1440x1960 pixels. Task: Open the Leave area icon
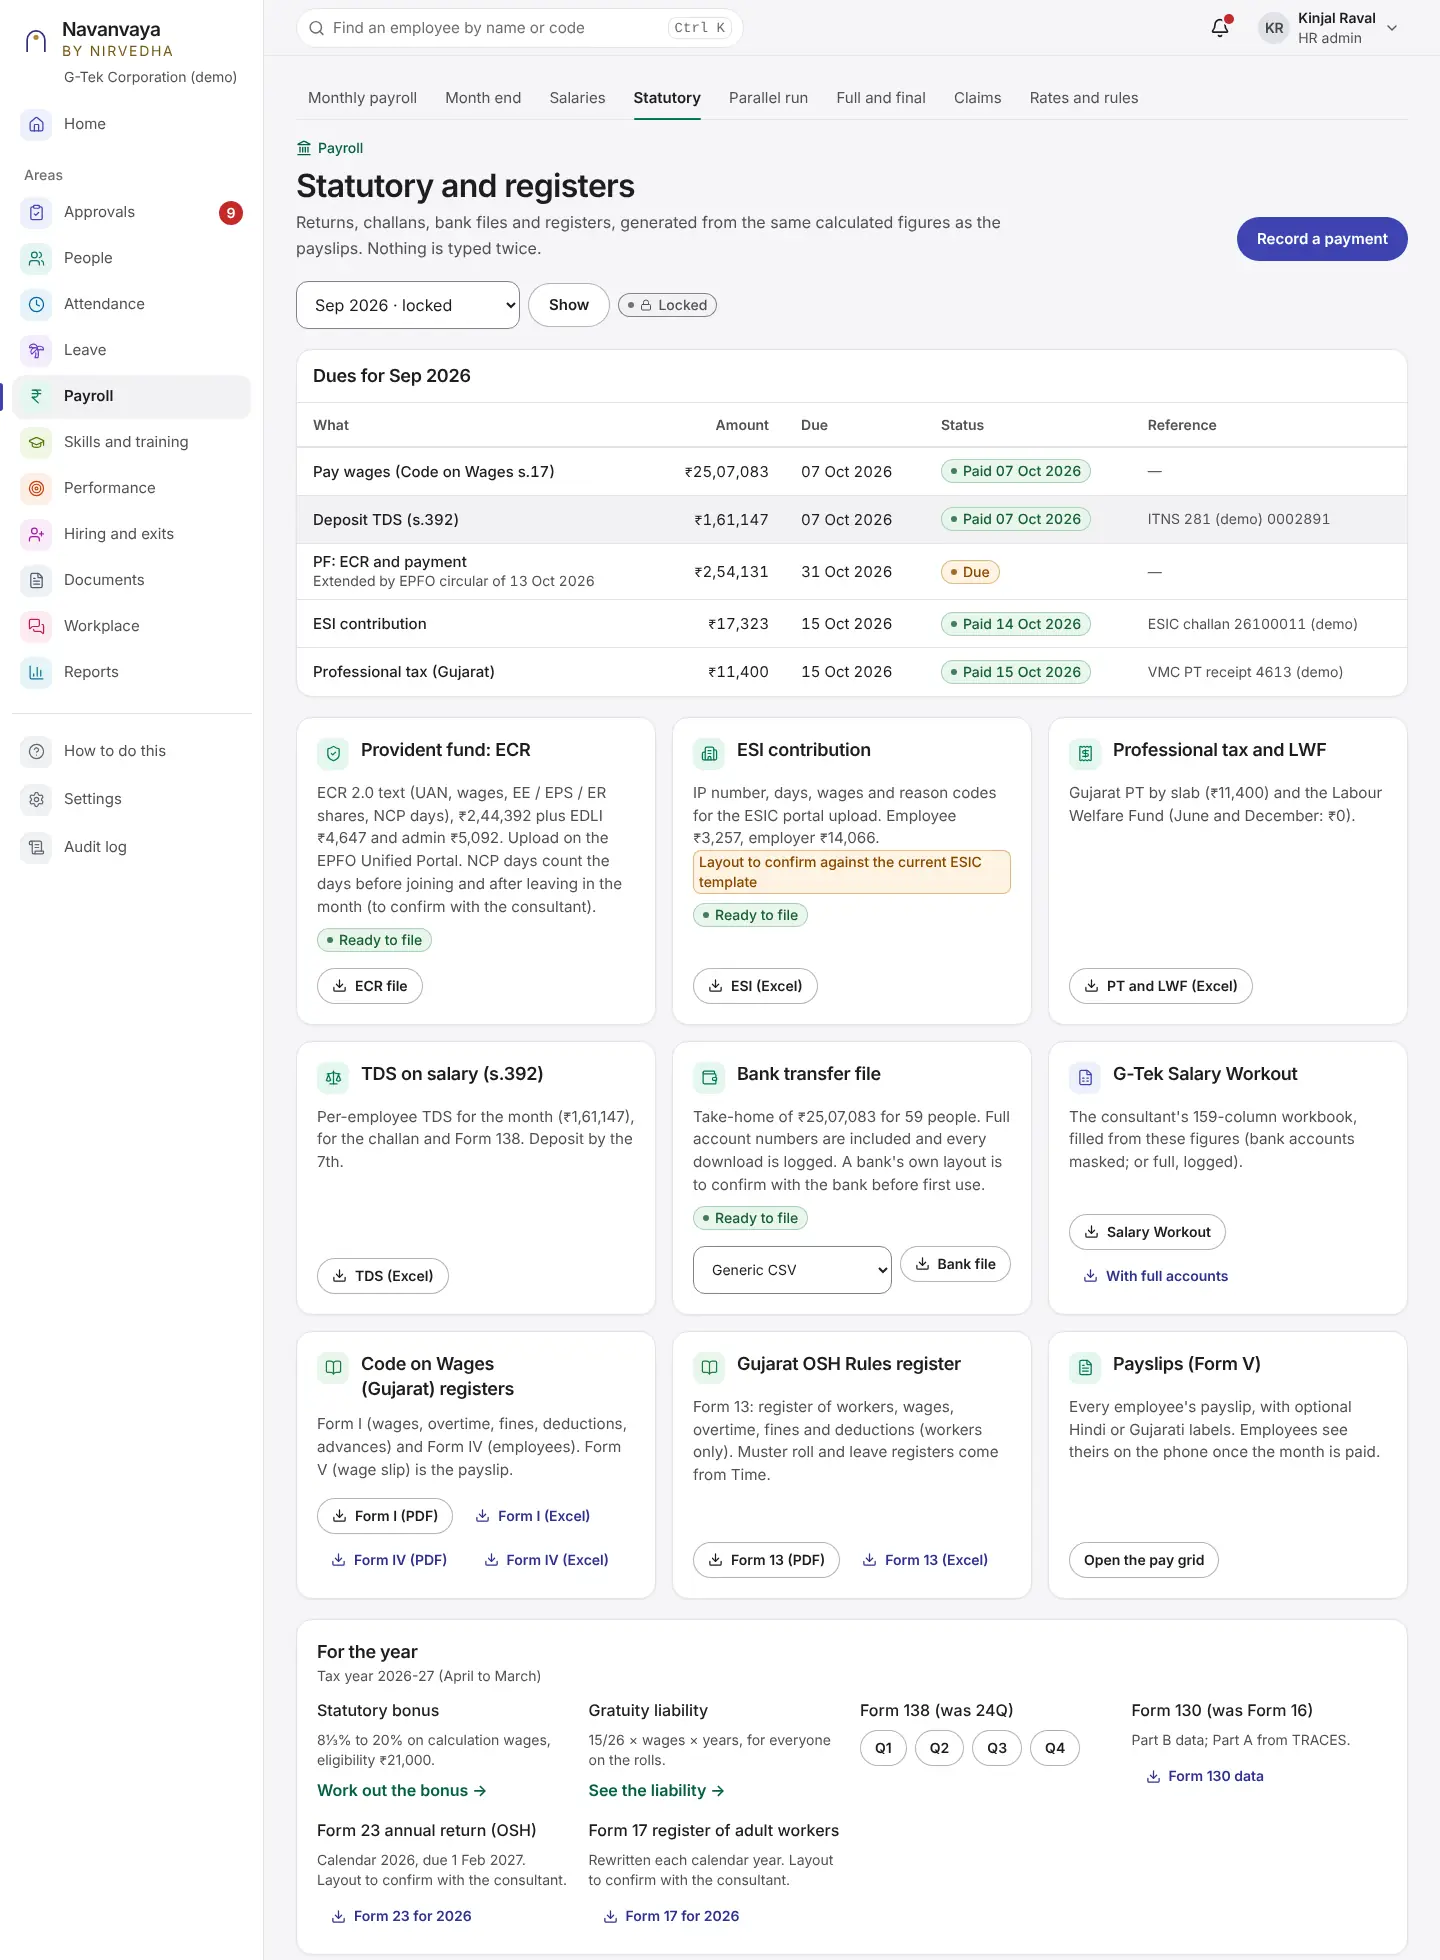(36, 350)
